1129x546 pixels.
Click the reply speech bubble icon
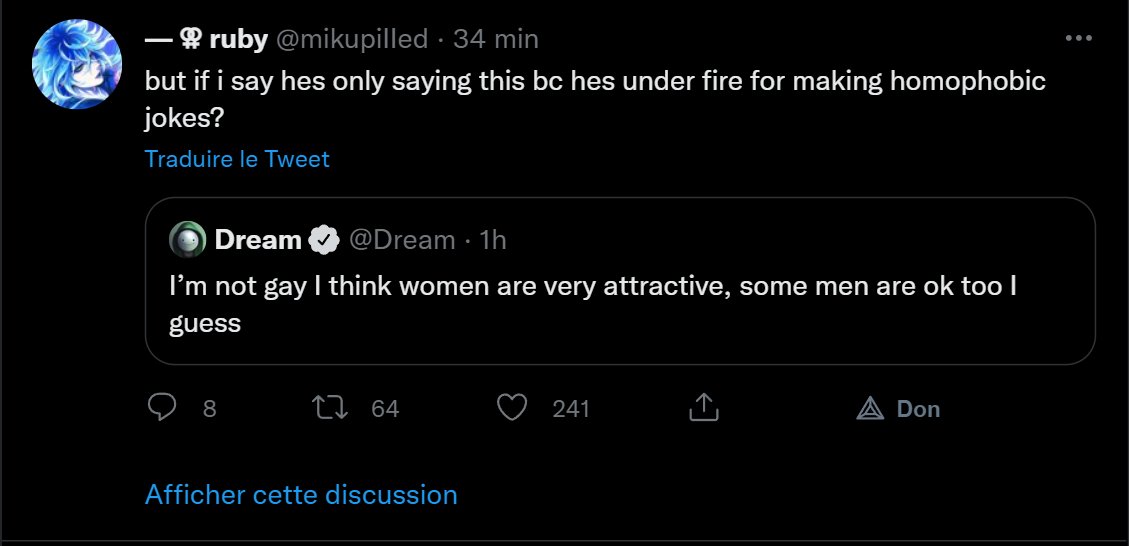coord(162,408)
